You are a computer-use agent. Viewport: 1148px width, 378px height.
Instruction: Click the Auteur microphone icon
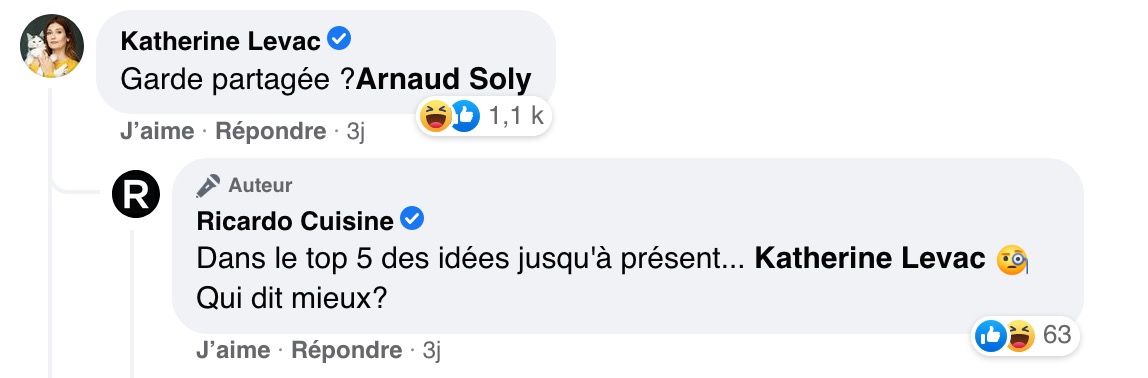tap(208, 186)
